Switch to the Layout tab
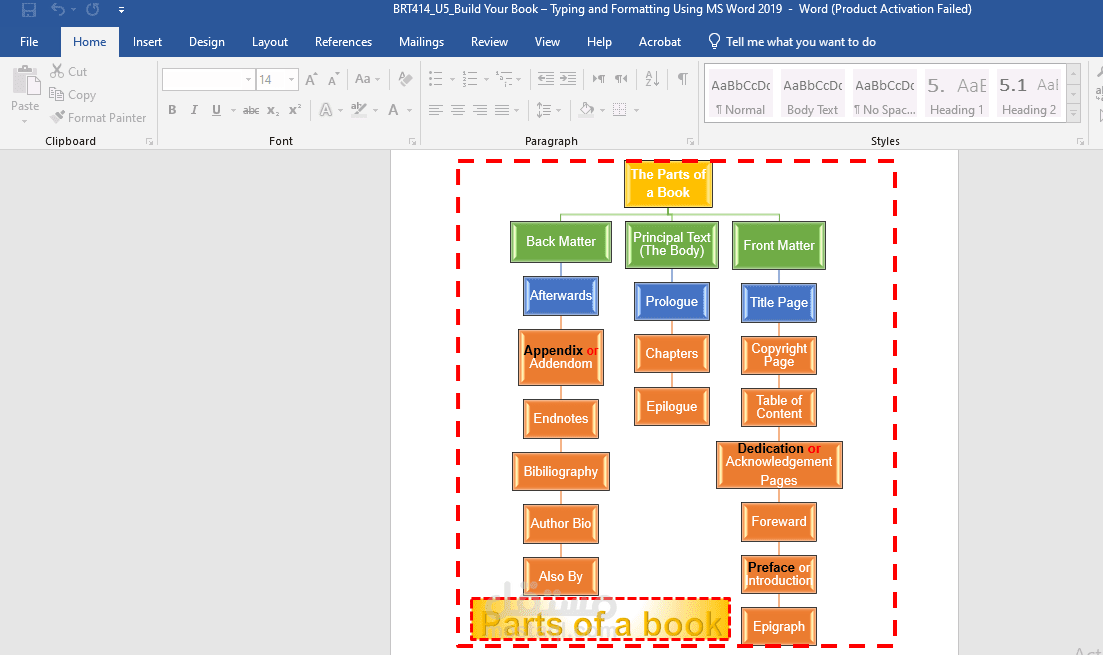Image resolution: width=1103 pixels, height=655 pixels. (270, 42)
